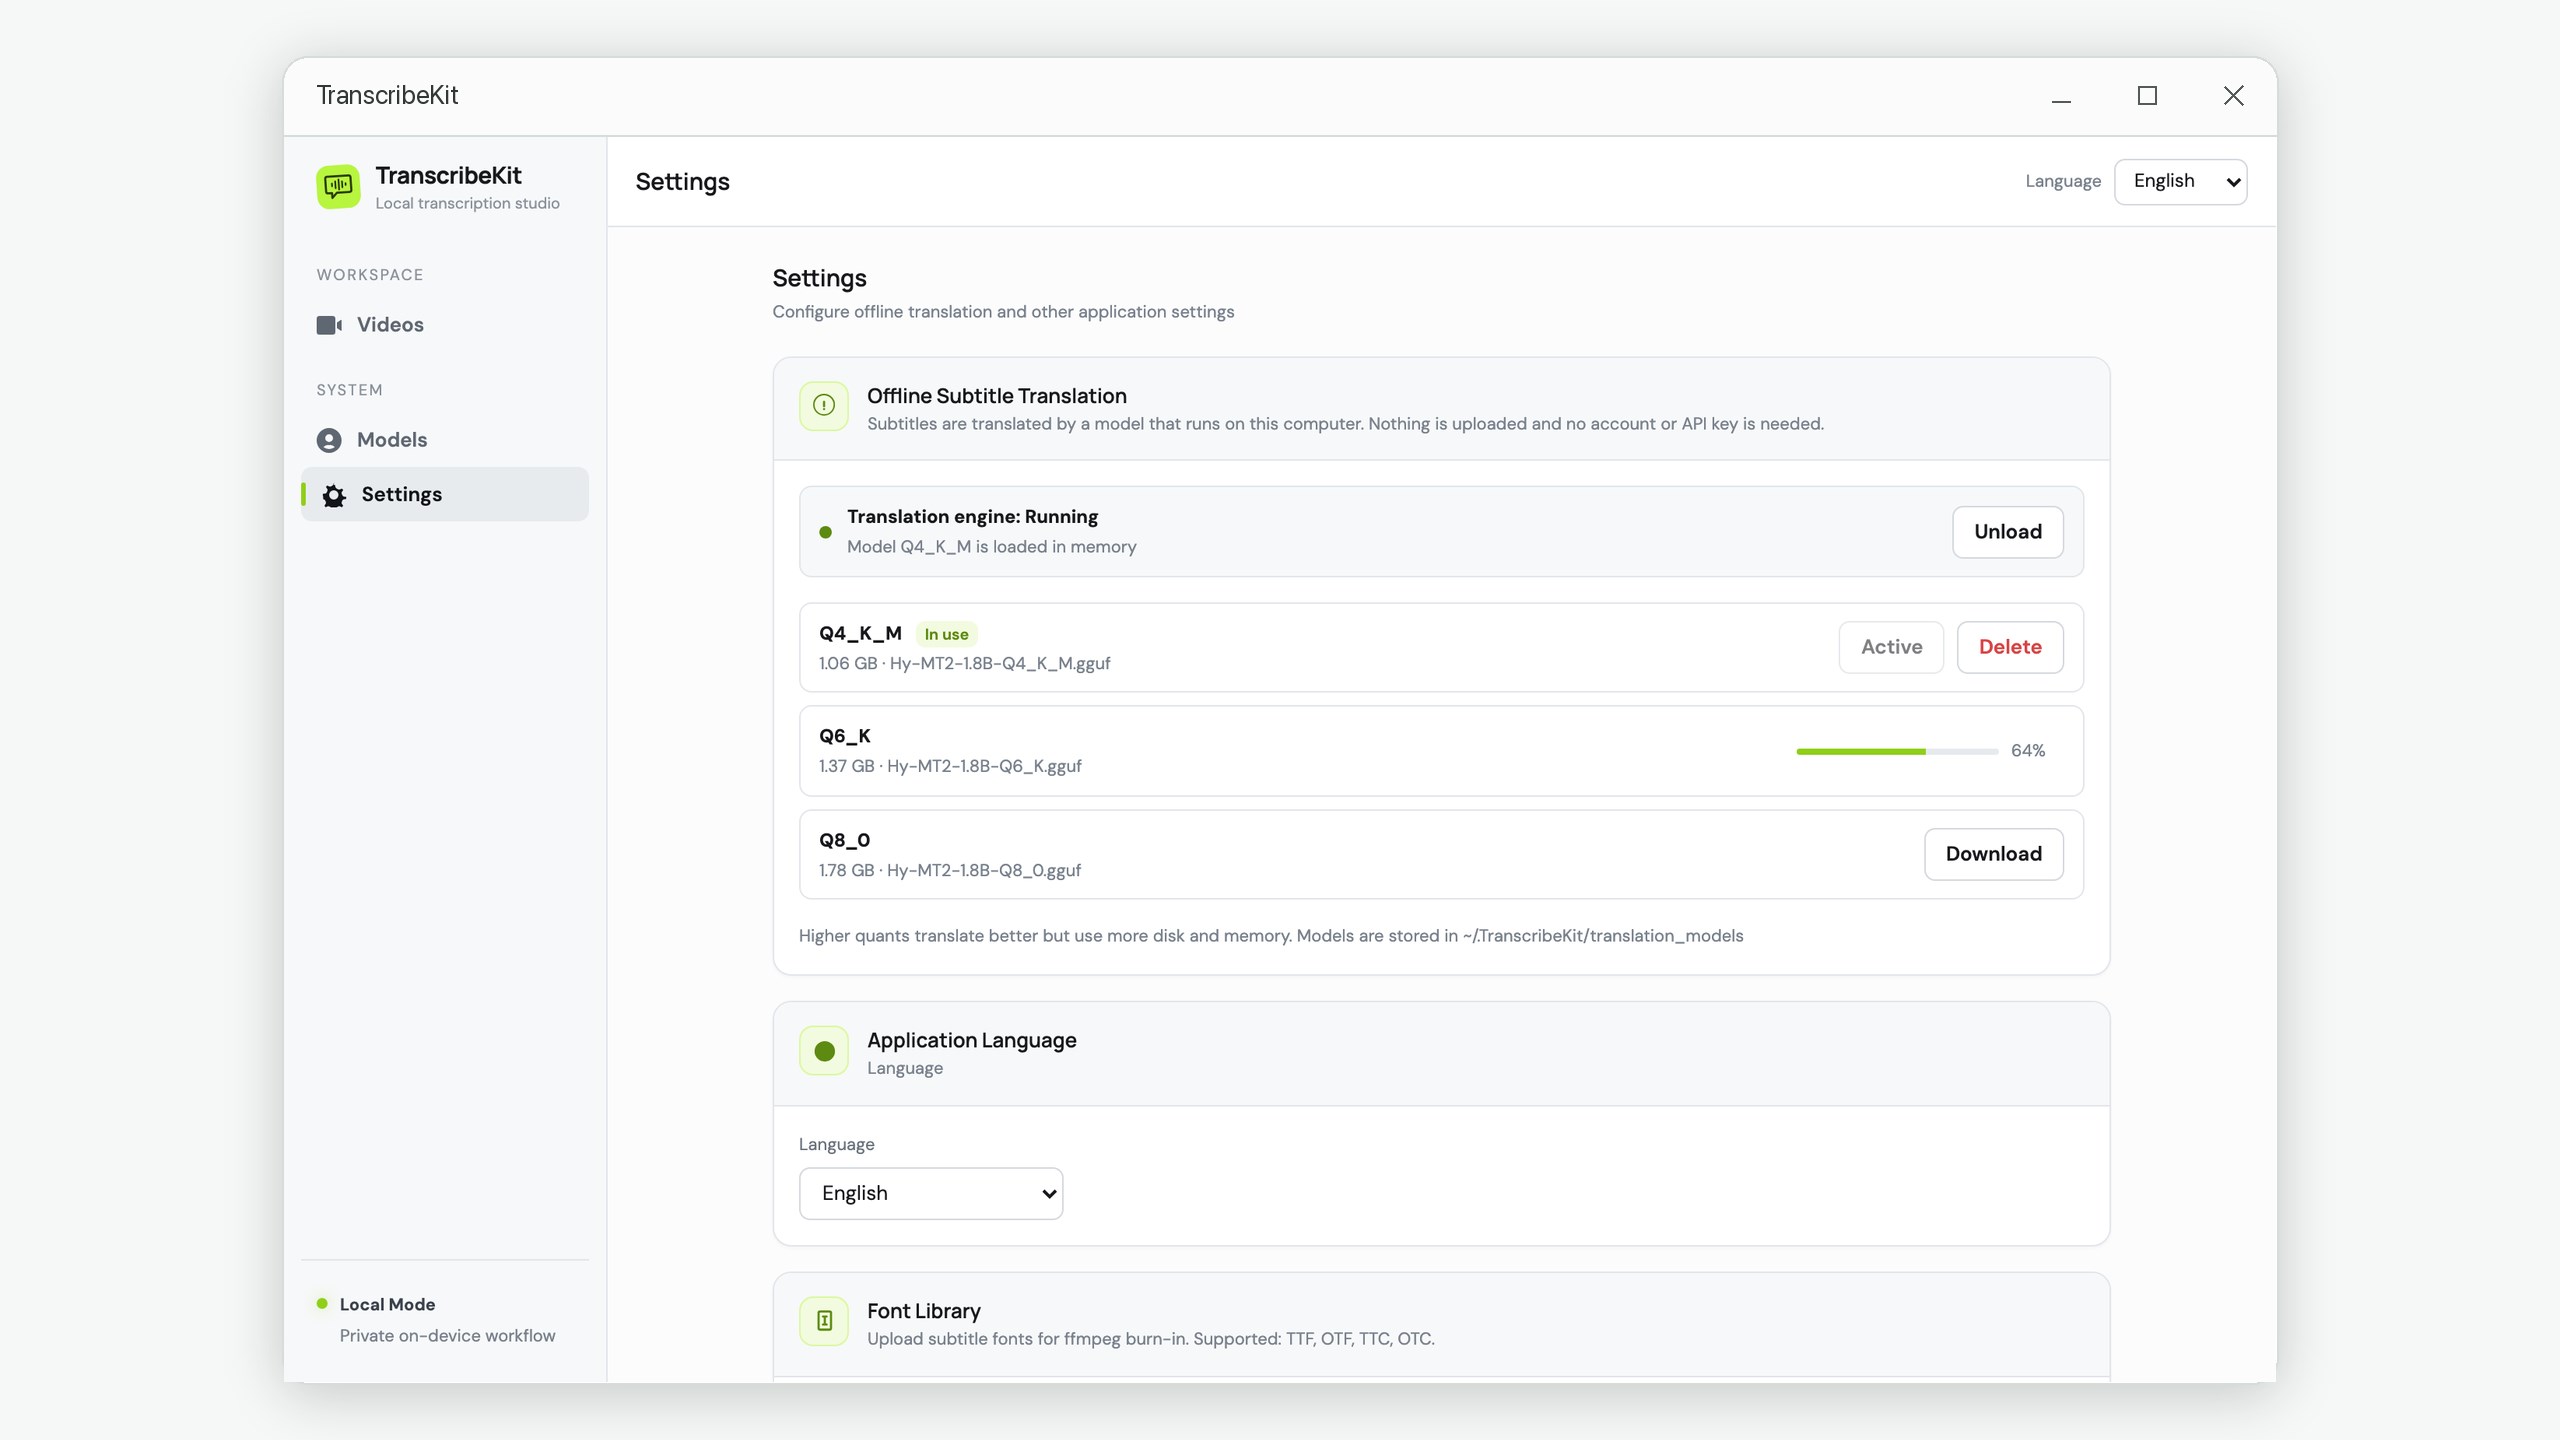The width and height of the screenshot is (2560, 1440).
Task: Click the Offline Subtitle Translation heading
Action: coord(996,396)
